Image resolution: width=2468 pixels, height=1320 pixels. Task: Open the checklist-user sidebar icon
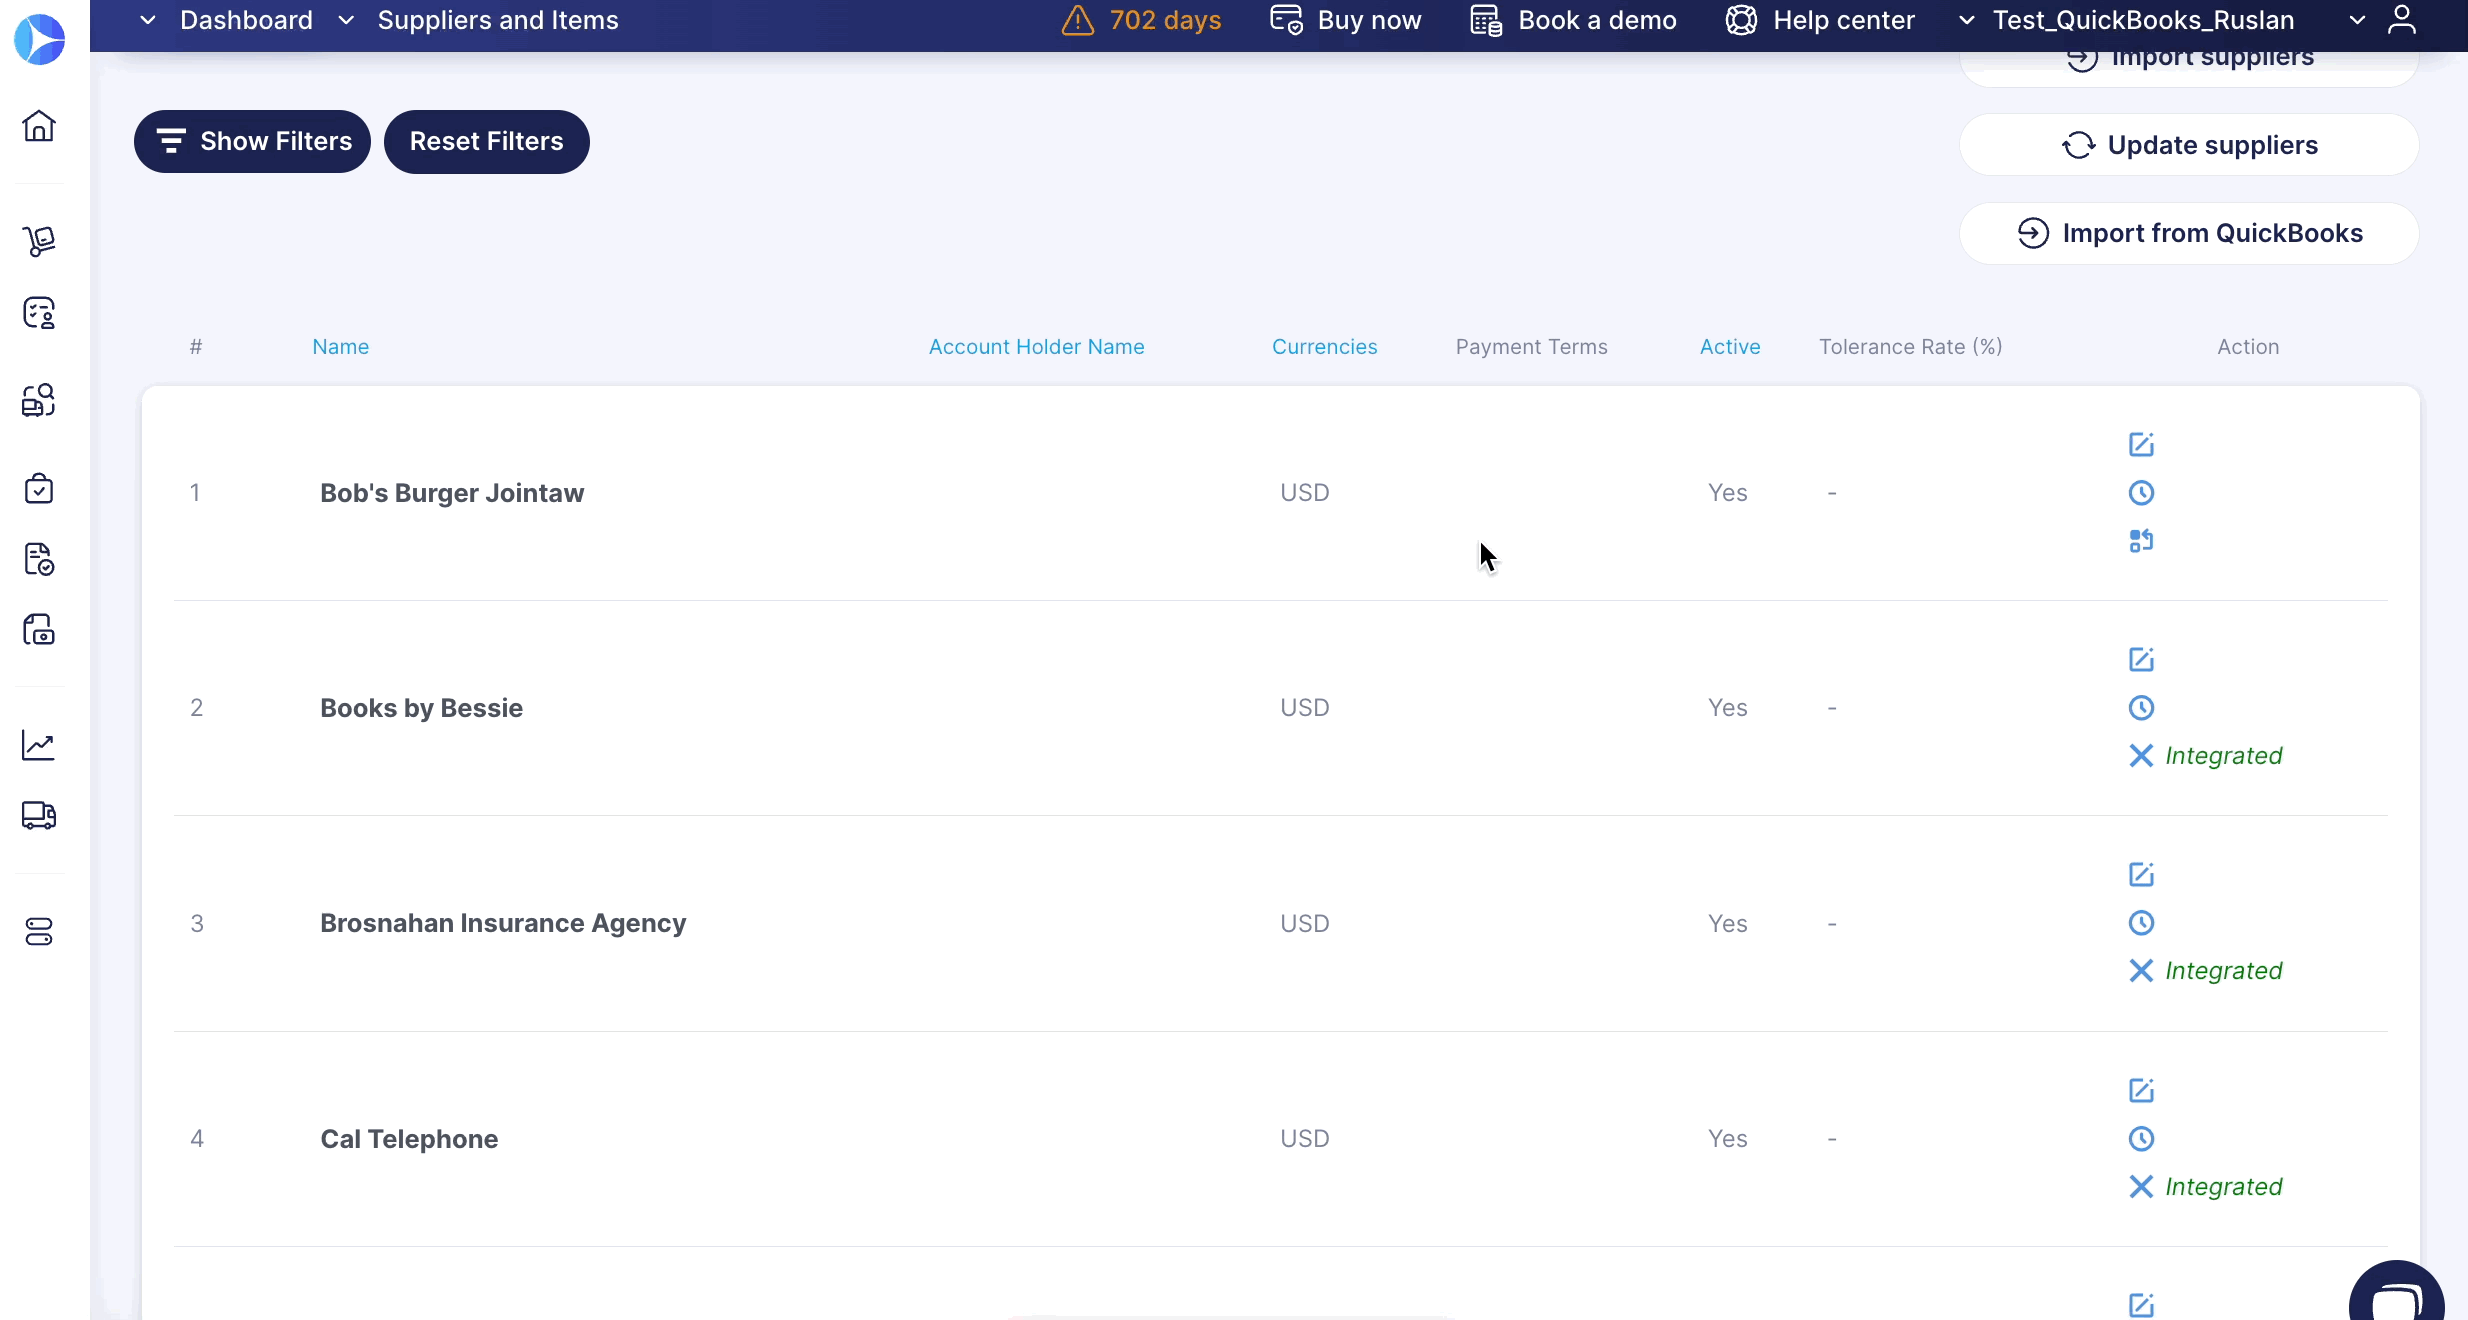click(x=39, y=313)
